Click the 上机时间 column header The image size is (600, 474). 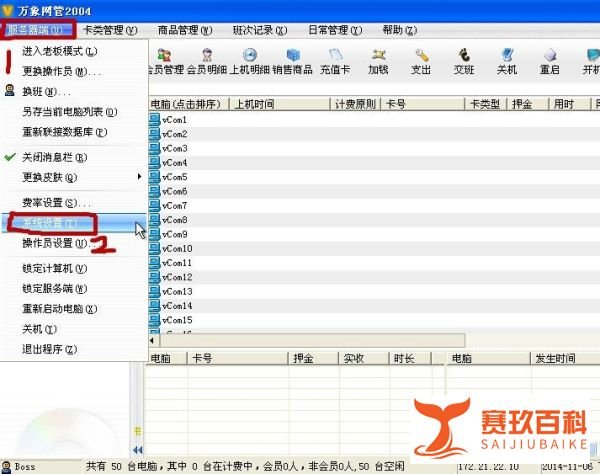pyautogui.click(x=280, y=104)
